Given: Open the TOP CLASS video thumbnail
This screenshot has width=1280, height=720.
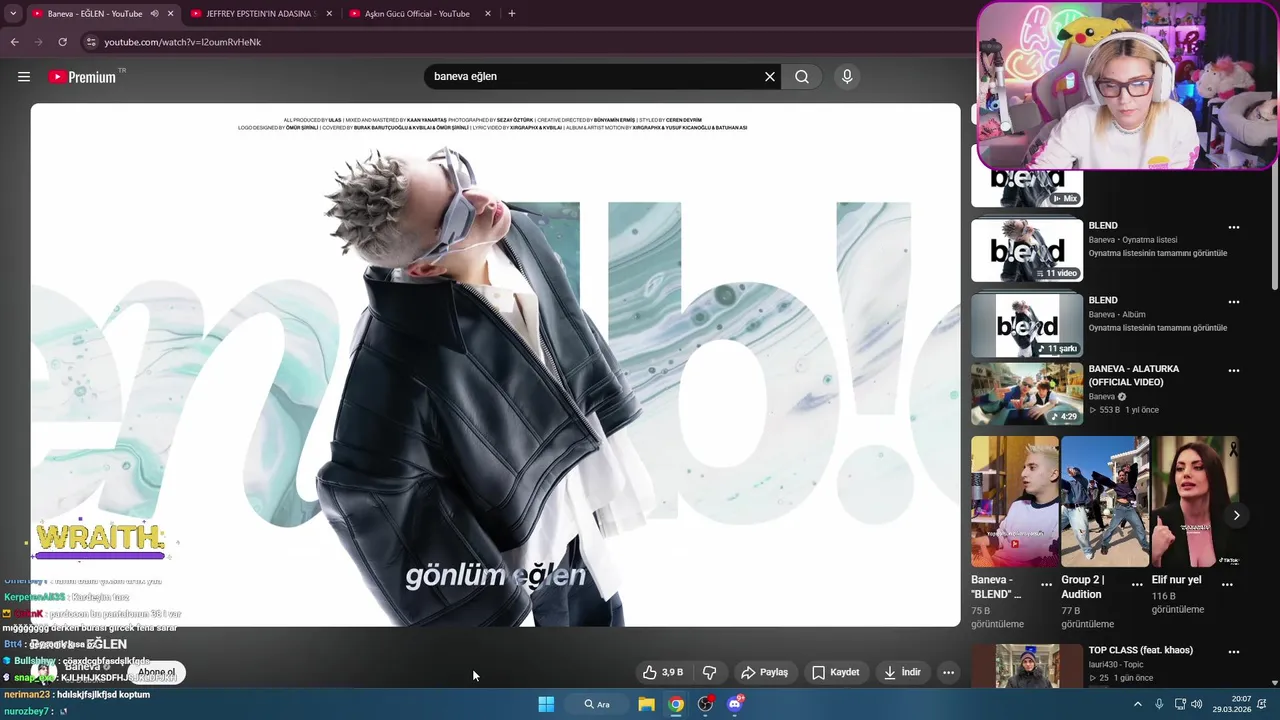Looking at the screenshot, I should pyautogui.click(x=1027, y=665).
